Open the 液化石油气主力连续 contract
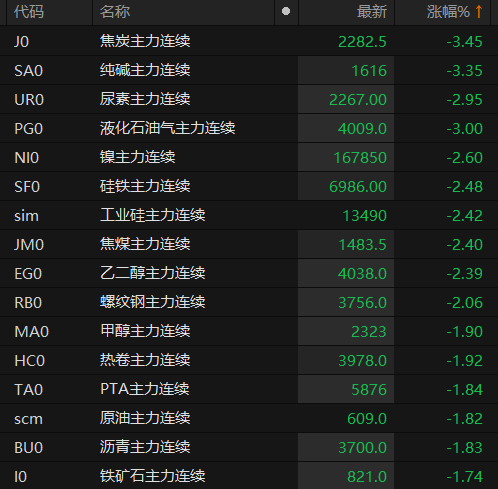This screenshot has width=498, height=489. click(x=168, y=128)
